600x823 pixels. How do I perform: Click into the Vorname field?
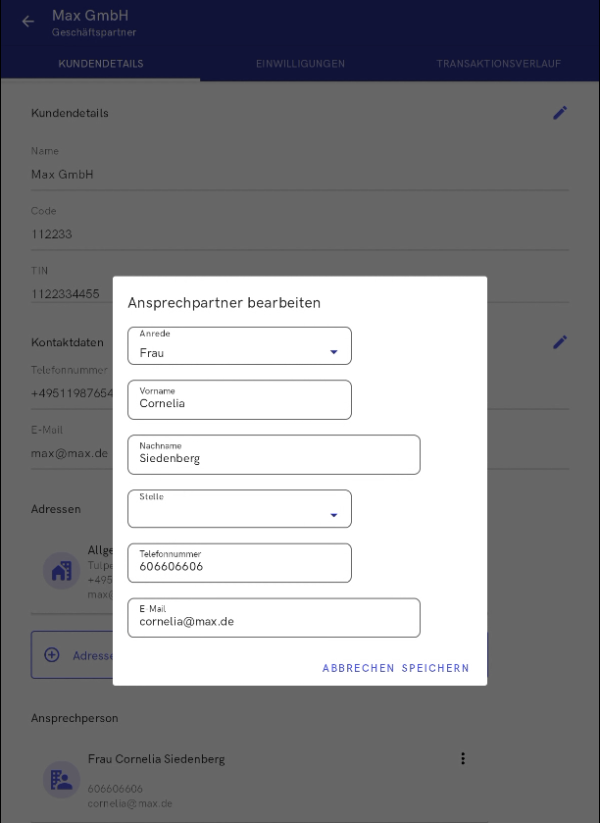240,400
